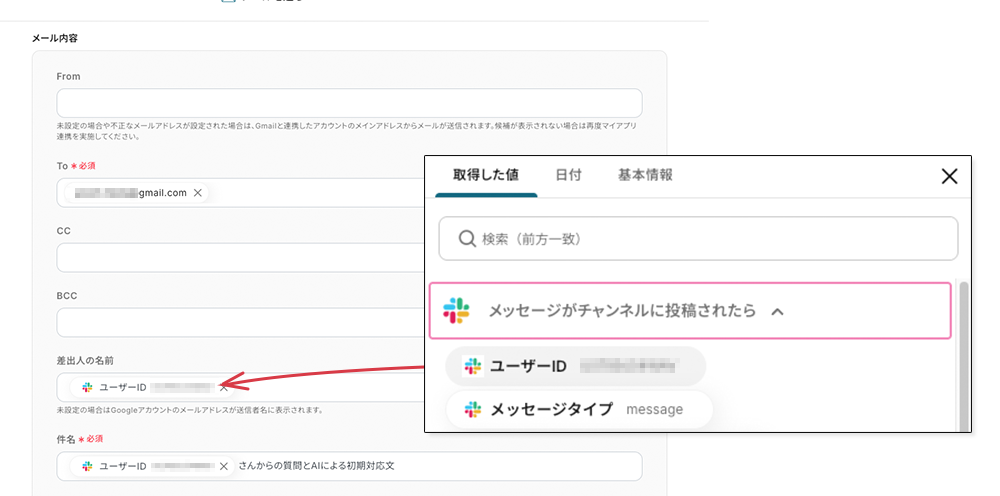The height and width of the screenshot is (496, 1000).
Task: Collapse メッセージがチャンネルに投稿されたら section
Action: tap(777, 312)
